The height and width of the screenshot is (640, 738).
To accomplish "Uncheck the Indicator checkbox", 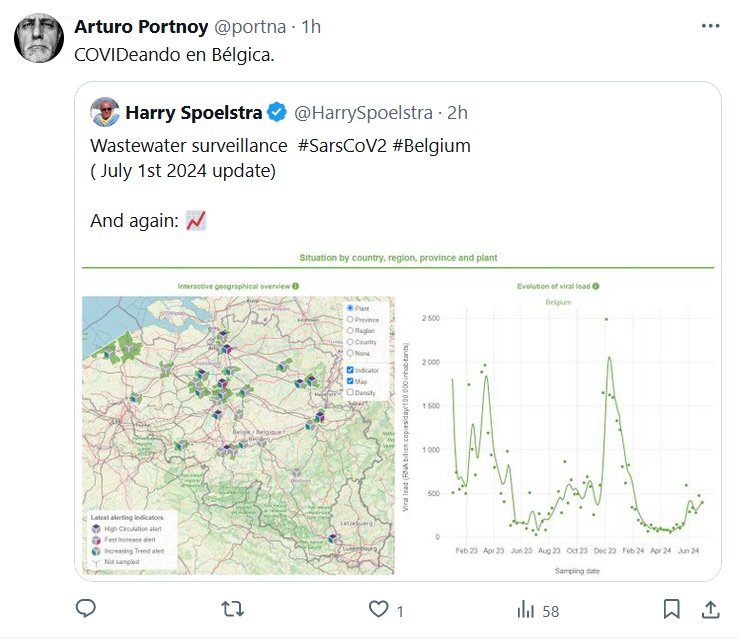I will (x=349, y=370).
